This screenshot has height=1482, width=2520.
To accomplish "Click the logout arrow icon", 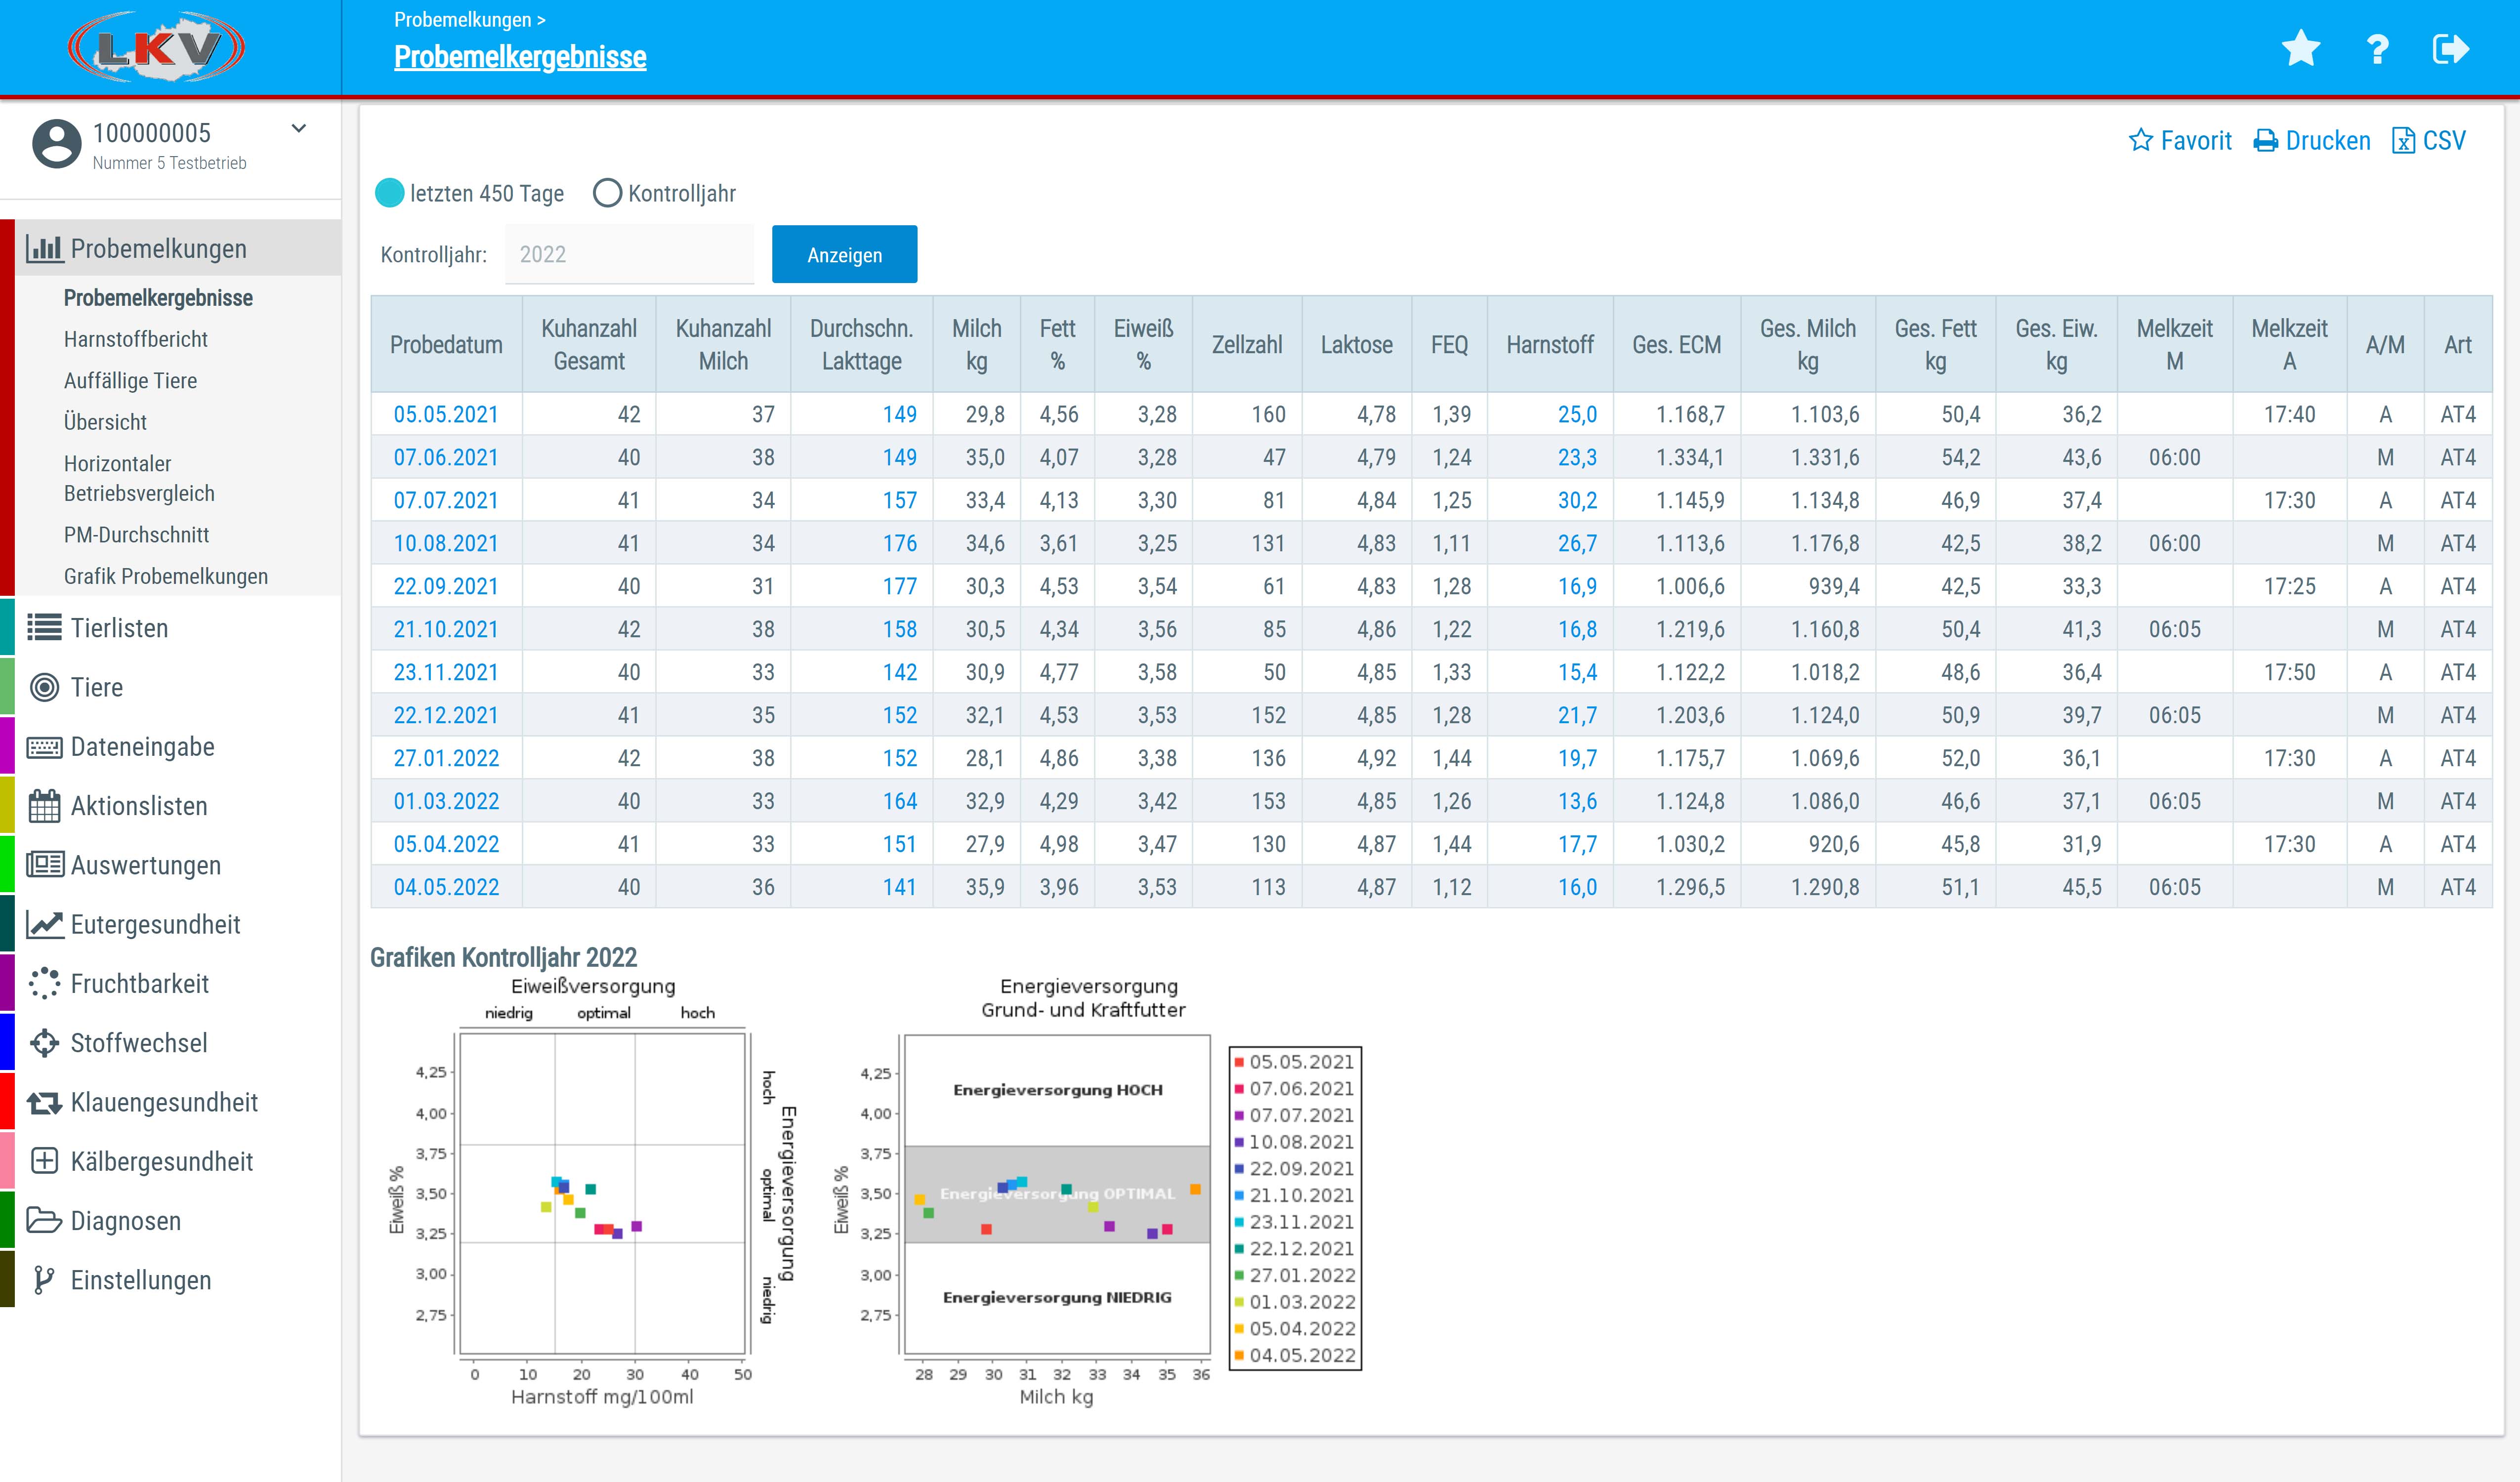I will pos(2450,48).
